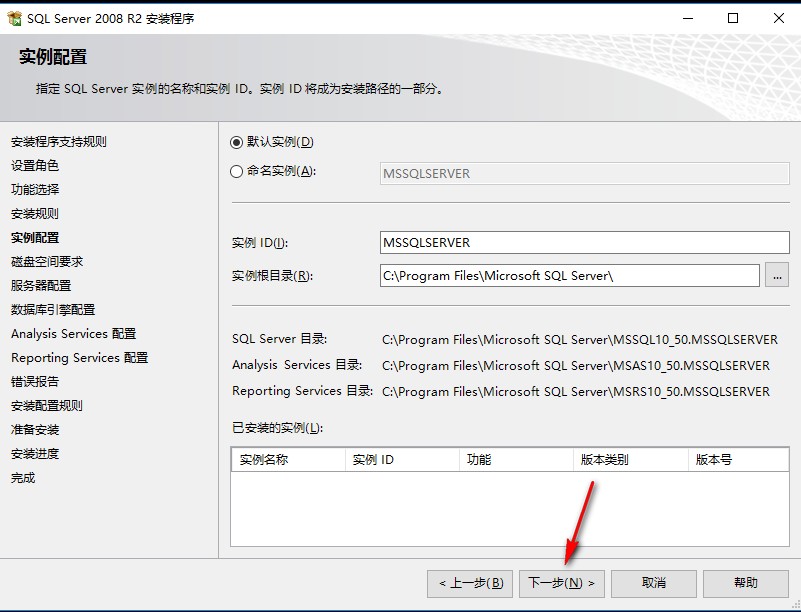
Task: Select 完成 step in sidebar
Action: pyautogui.click(x=23, y=478)
